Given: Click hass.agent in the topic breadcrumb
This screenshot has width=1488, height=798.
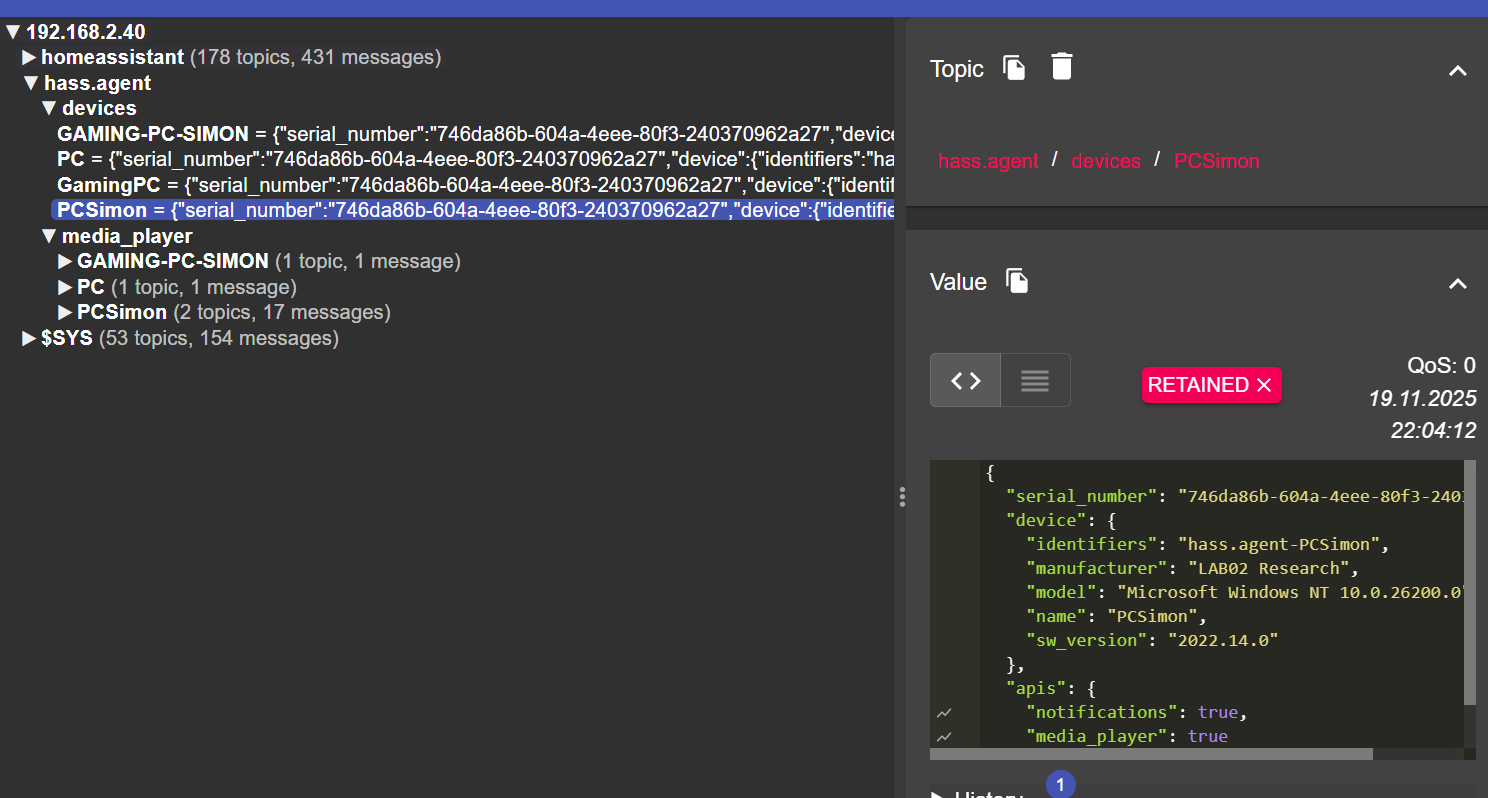Looking at the screenshot, I should click(988, 161).
